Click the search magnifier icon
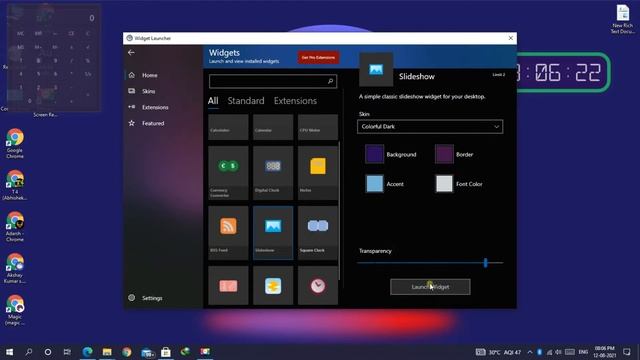The height and width of the screenshot is (360, 640). (330, 81)
